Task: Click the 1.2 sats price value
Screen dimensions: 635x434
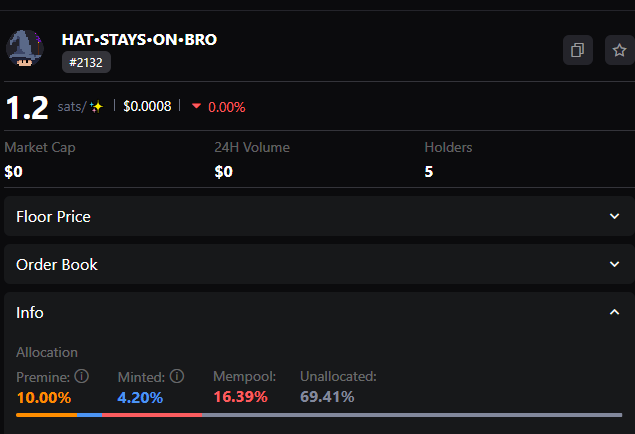Action: pos(27,108)
